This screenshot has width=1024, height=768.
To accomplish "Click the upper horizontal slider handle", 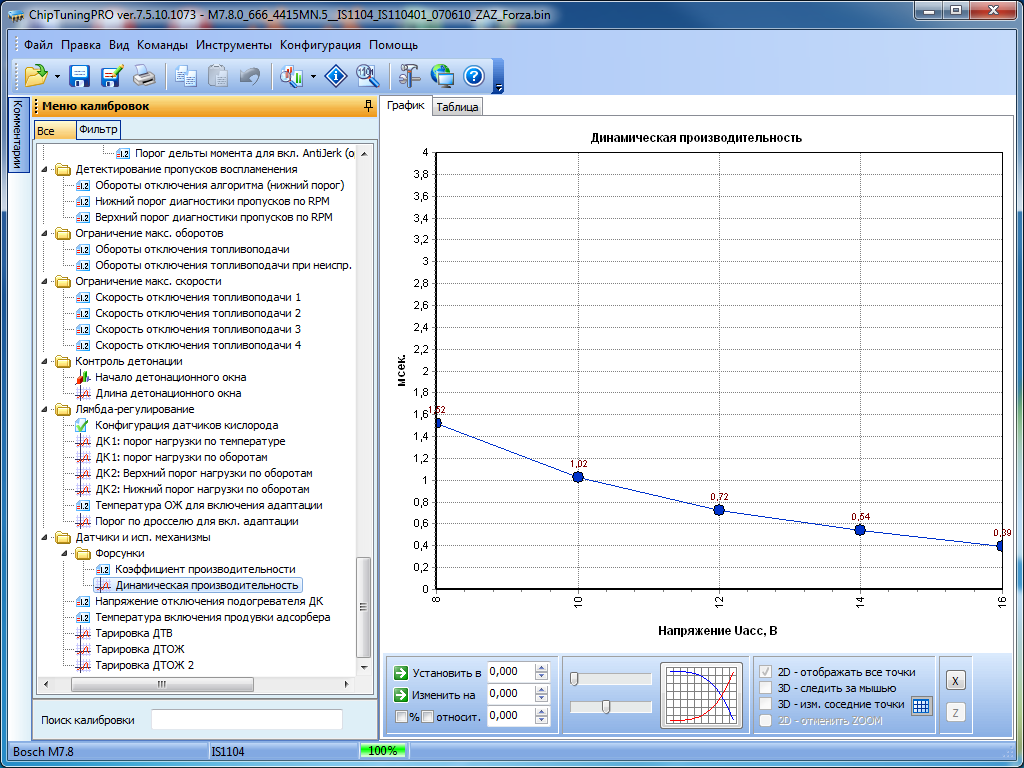I will (x=575, y=679).
